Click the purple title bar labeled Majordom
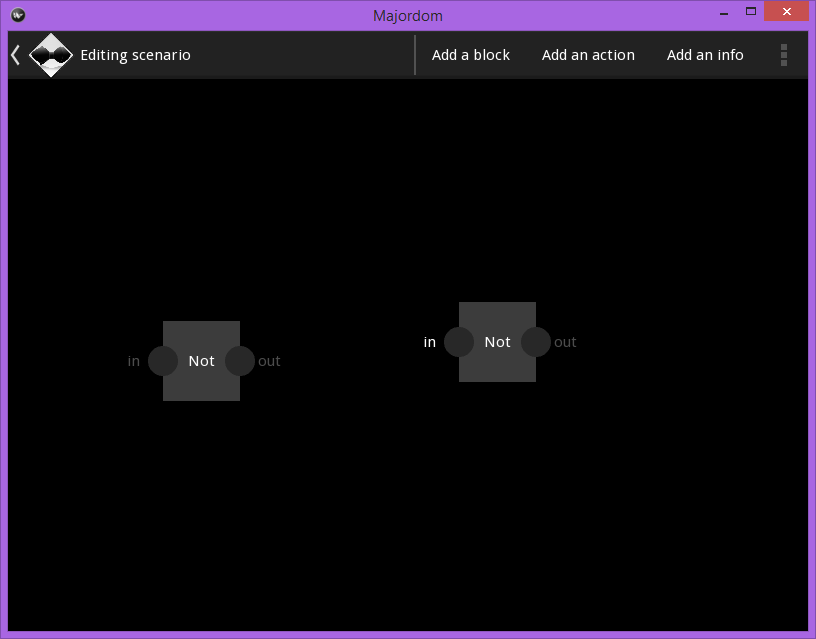The width and height of the screenshot is (816, 639). pyautogui.click(x=408, y=15)
